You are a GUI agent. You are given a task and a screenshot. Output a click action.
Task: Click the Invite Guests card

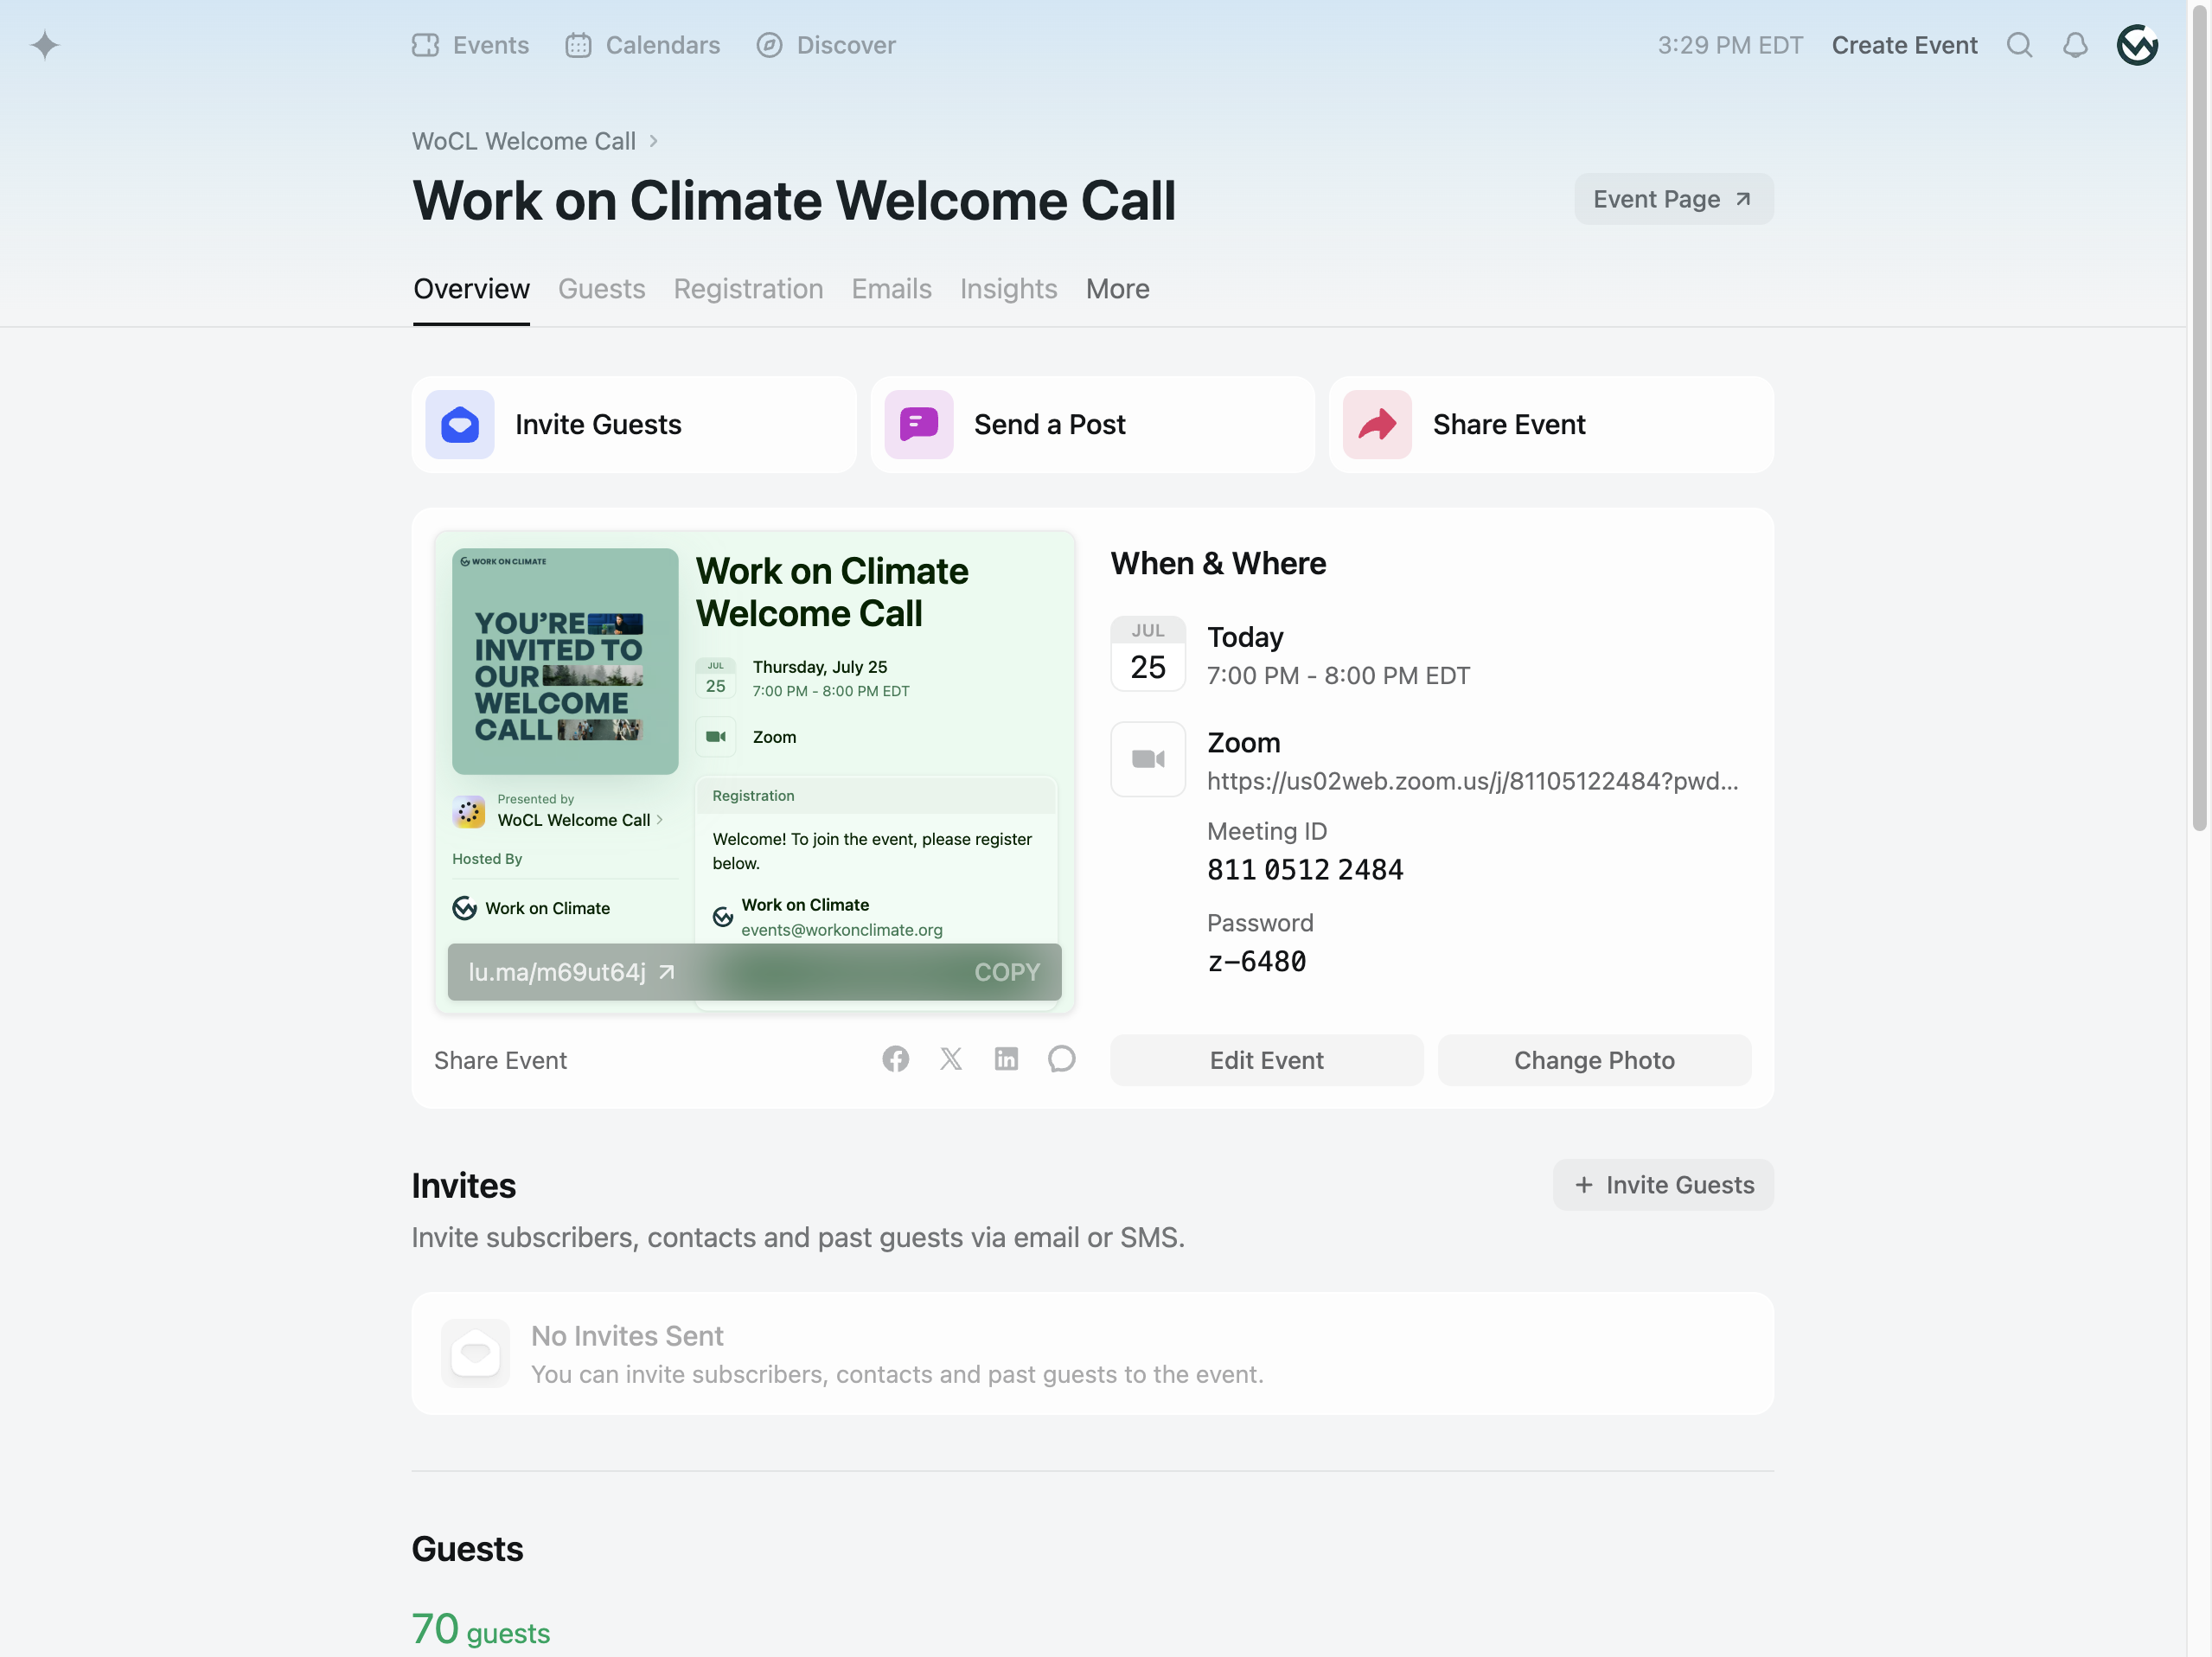pos(634,424)
